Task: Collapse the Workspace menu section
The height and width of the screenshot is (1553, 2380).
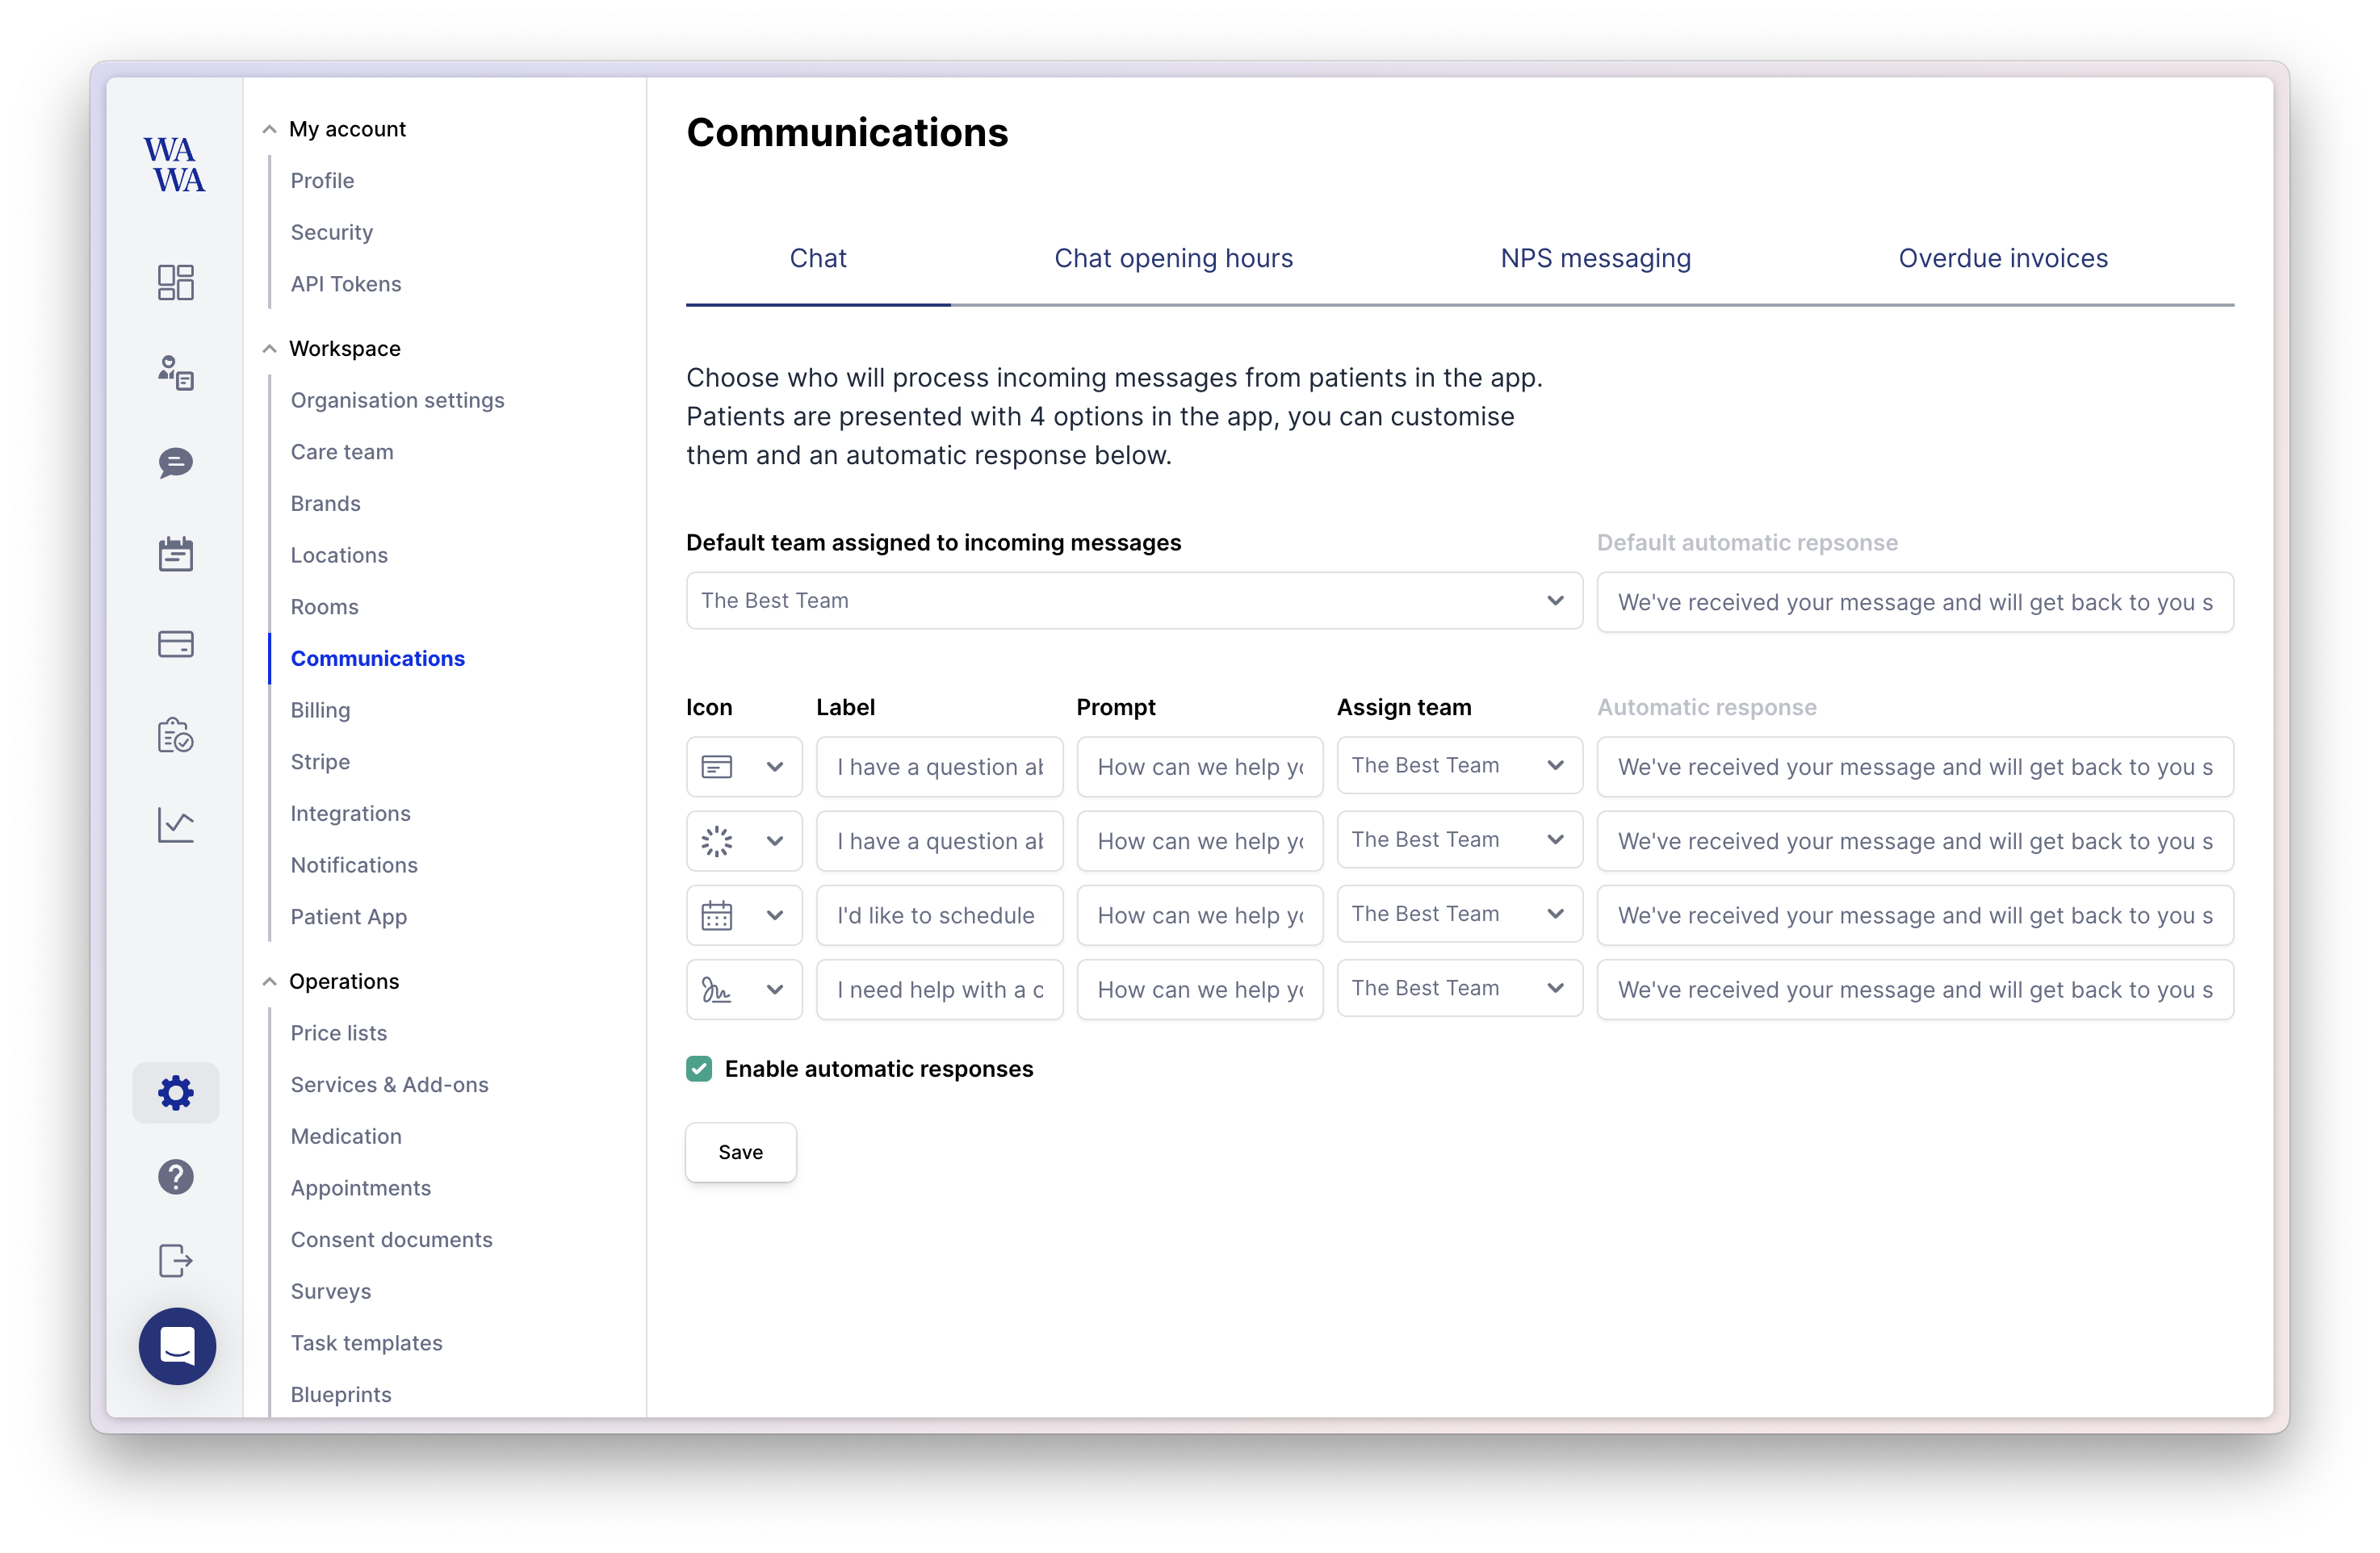Action: click(270, 349)
